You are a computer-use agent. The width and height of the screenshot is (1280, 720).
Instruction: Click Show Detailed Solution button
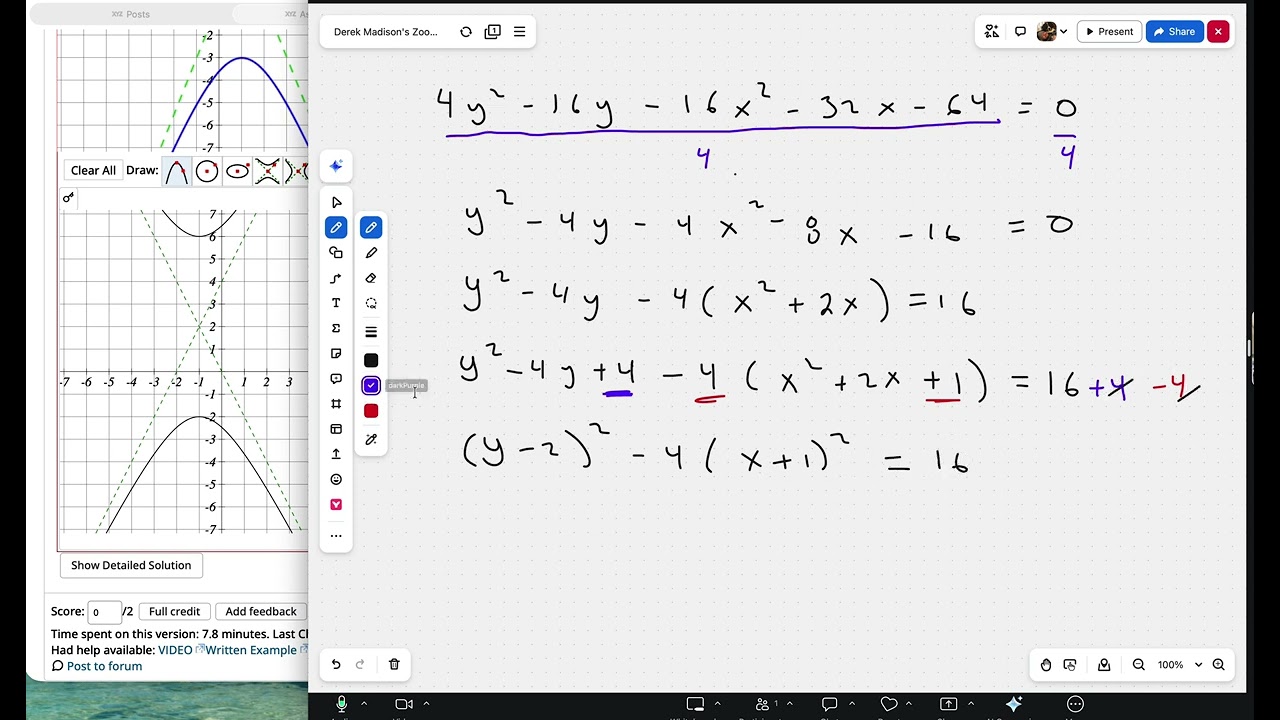[131, 565]
